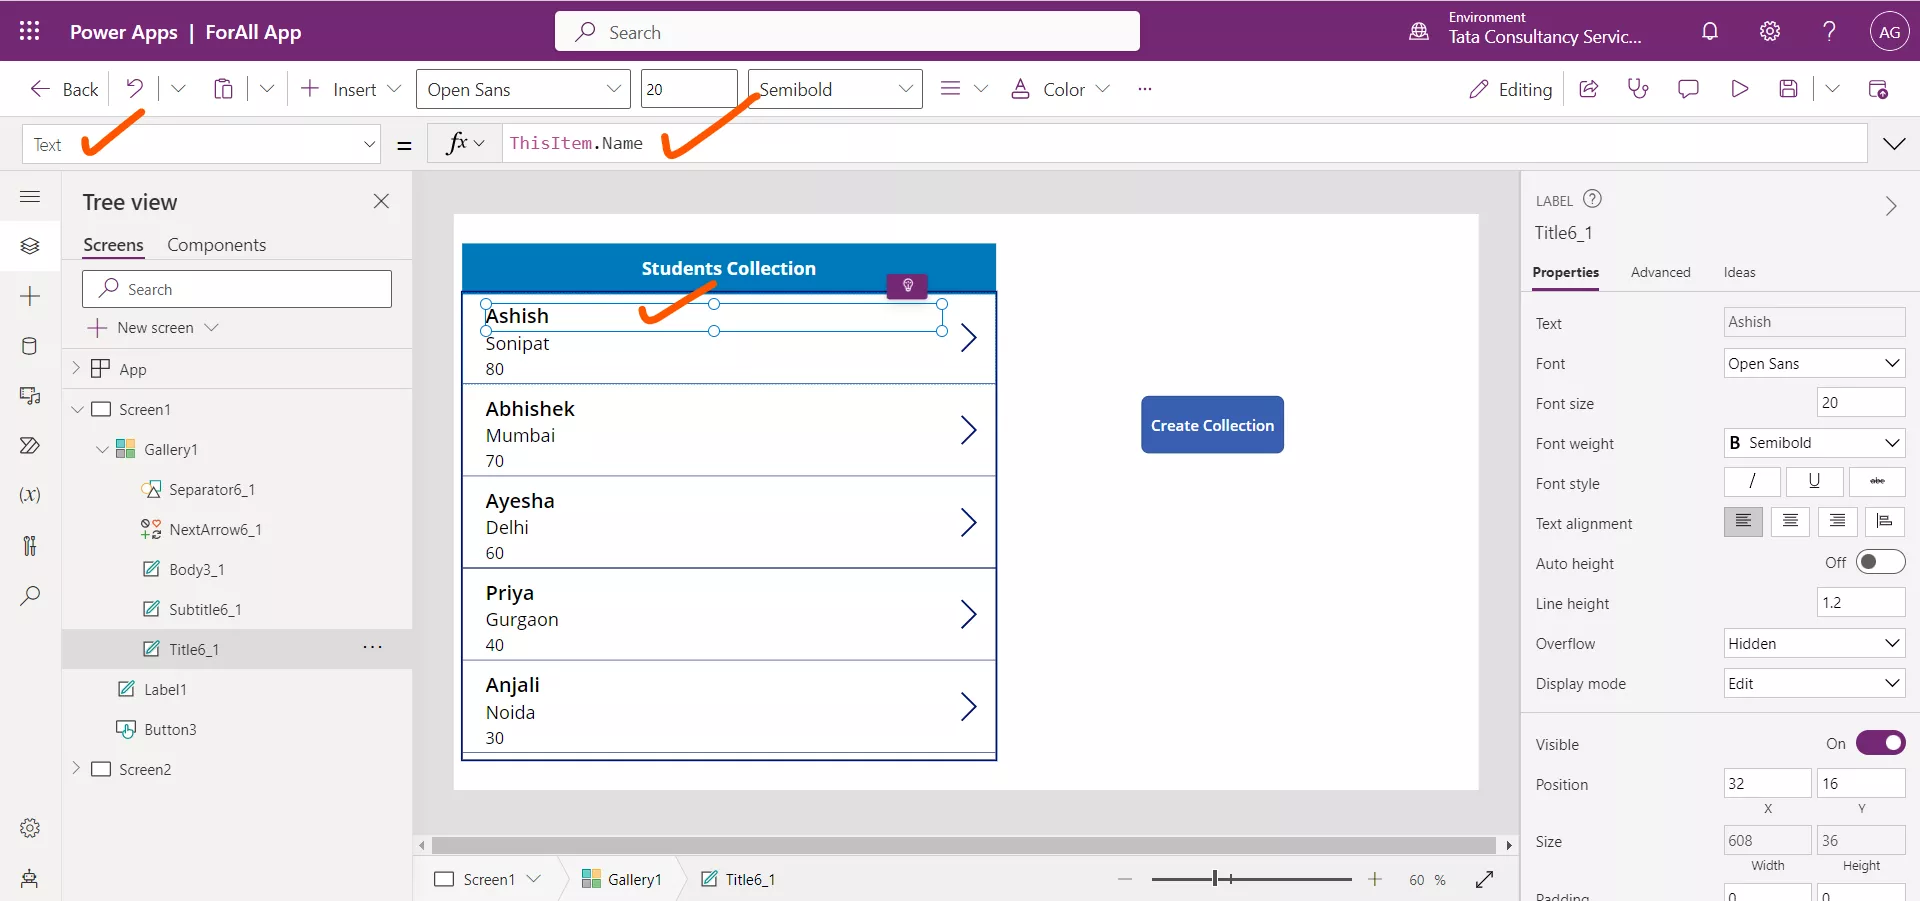Toggle Auto height switch

(x=1880, y=562)
